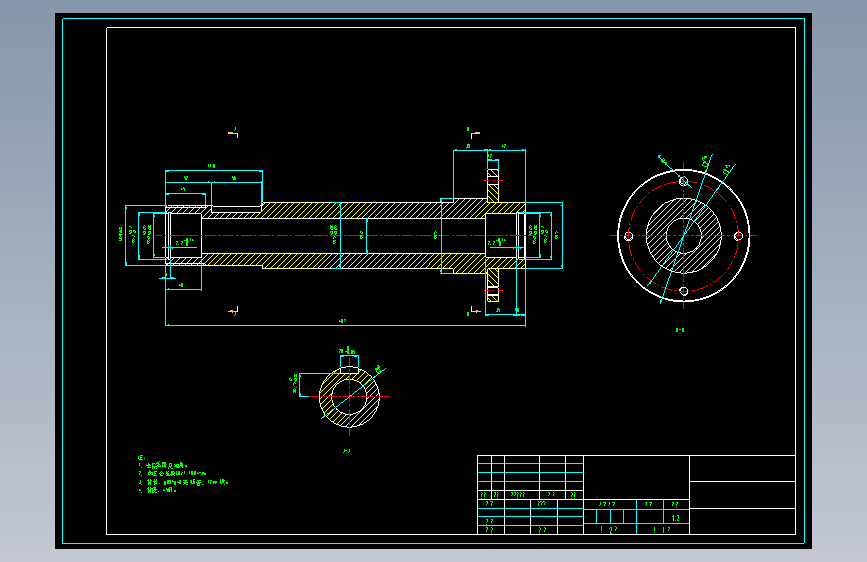867x562 pixels.
Task: Select the right bolt hole on flange view
Action: pyautogui.click(x=738, y=236)
